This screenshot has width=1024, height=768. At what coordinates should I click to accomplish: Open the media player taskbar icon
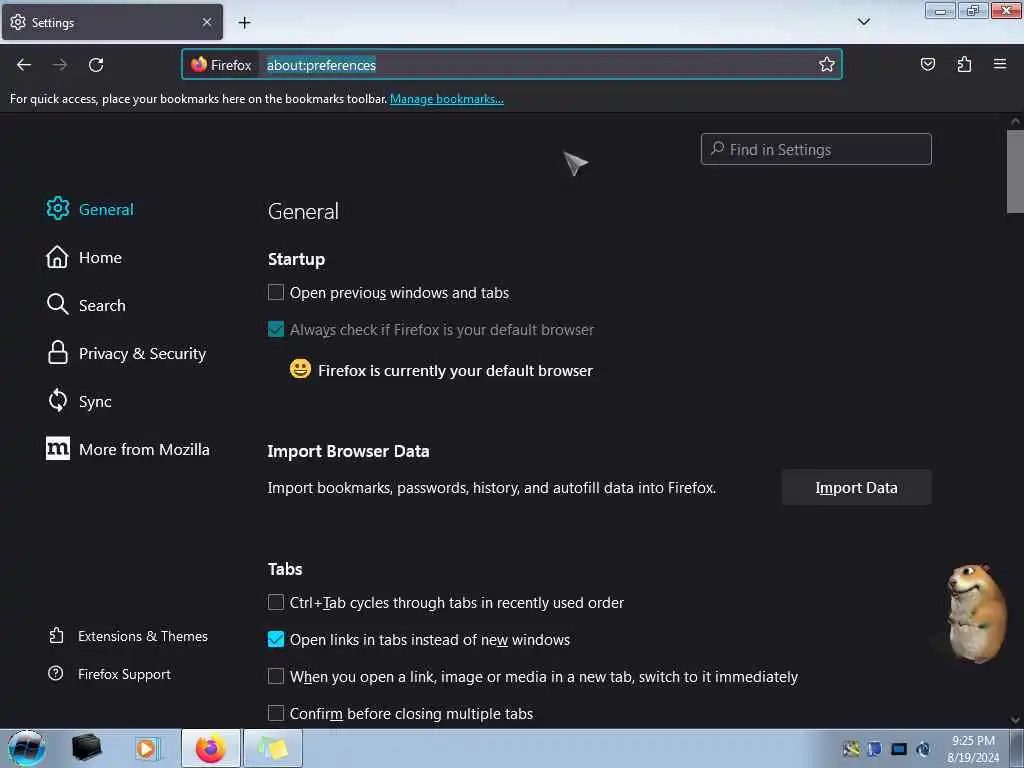tap(148, 748)
